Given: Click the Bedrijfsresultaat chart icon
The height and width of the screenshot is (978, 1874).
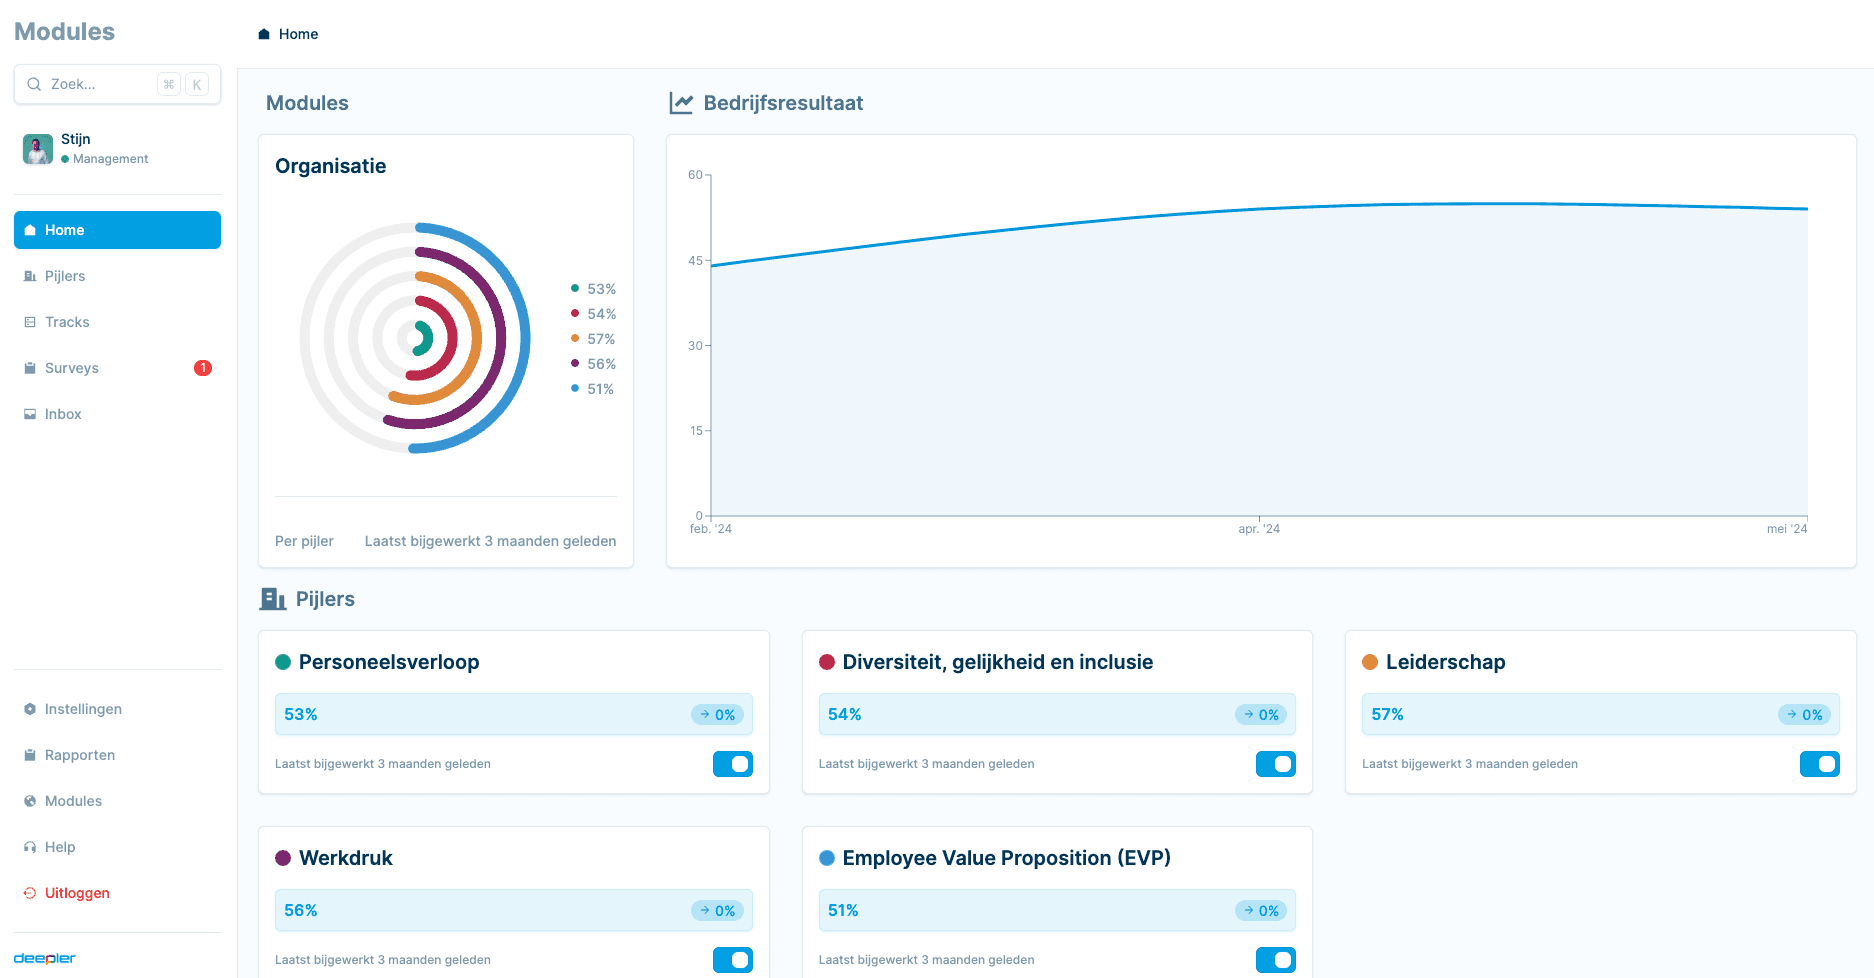Looking at the screenshot, I should [x=681, y=103].
